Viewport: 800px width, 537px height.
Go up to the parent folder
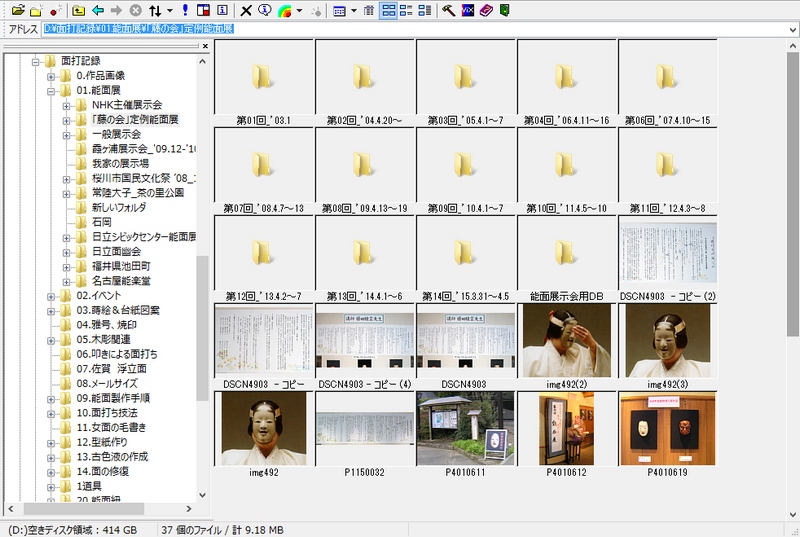pos(79,10)
